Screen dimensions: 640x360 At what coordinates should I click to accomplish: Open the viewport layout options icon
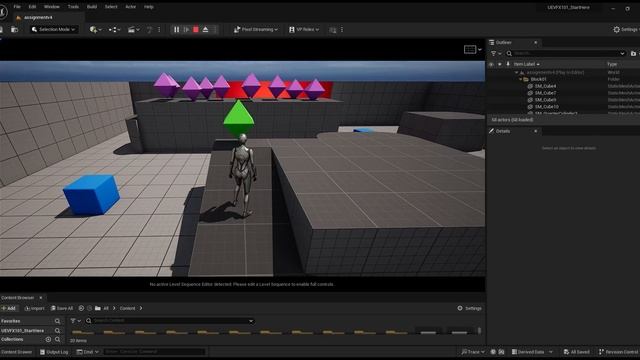pos(473,49)
